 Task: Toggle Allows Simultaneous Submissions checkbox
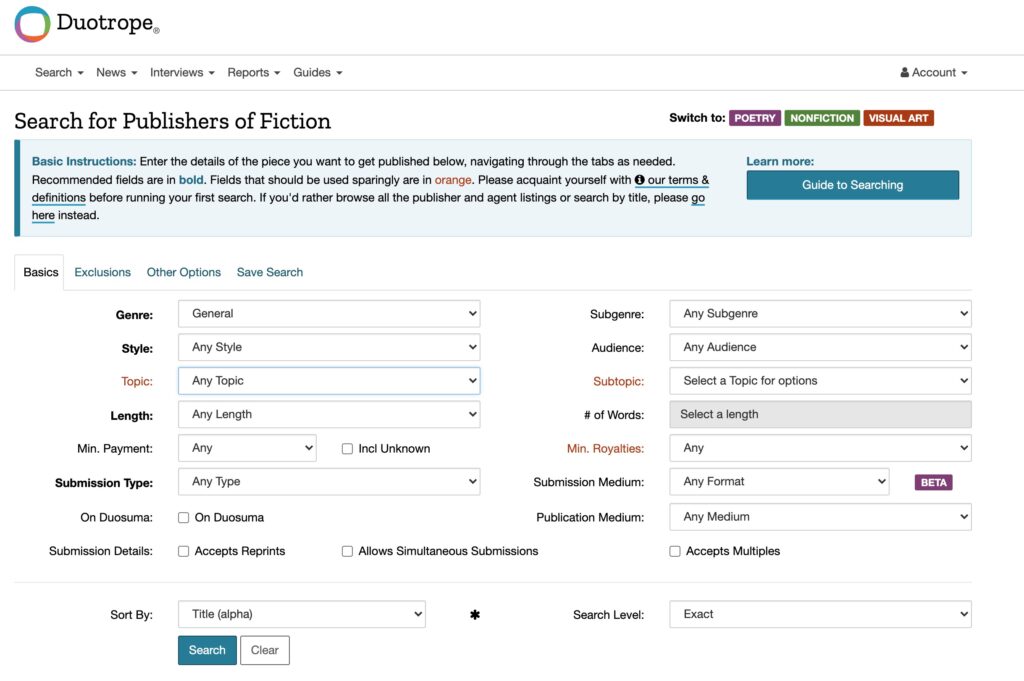pyautogui.click(x=348, y=551)
